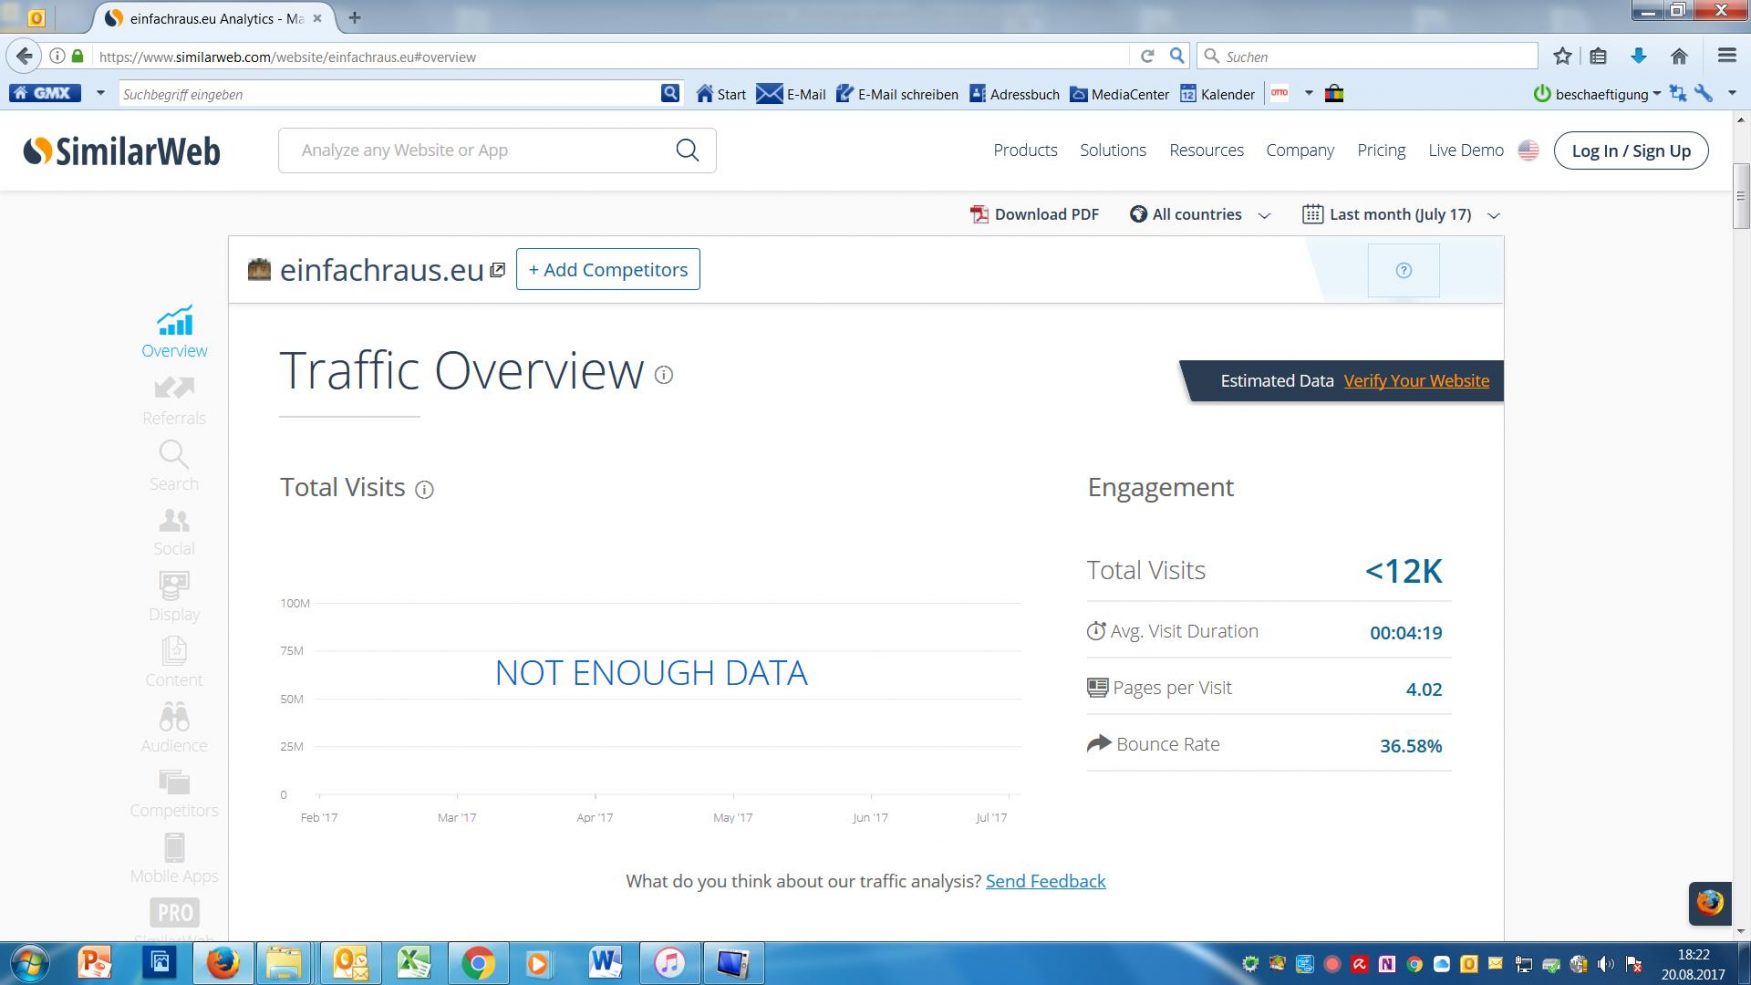The width and height of the screenshot is (1751, 985).
Task: Open einfachraus.eu external link icon
Action: [x=497, y=270]
